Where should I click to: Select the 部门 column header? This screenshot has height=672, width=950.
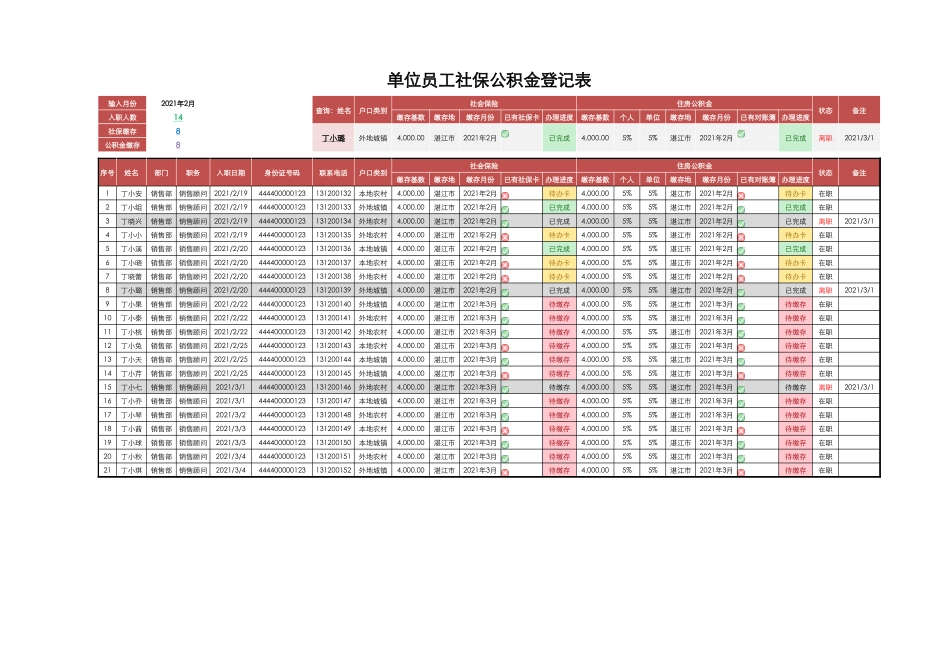[161, 173]
